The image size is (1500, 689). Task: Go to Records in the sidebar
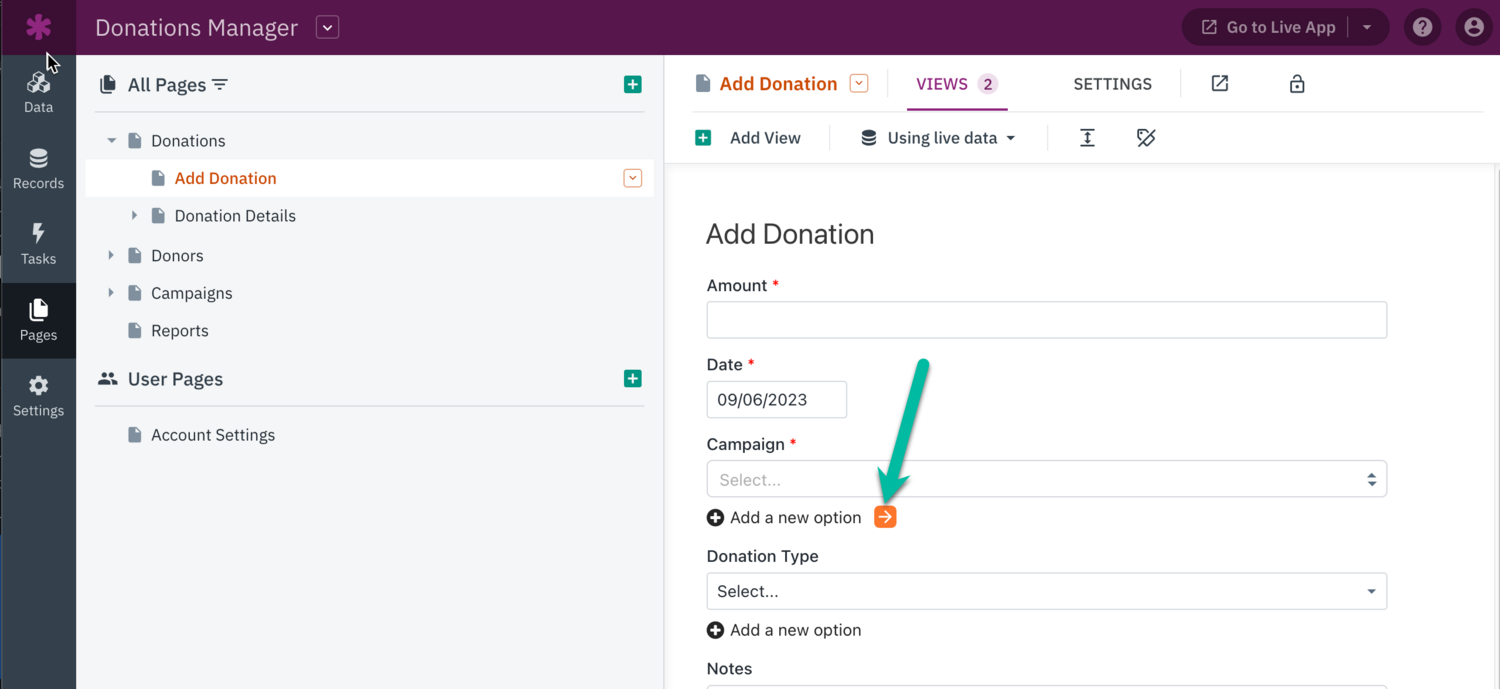pyautogui.click(x=38, y=168)
